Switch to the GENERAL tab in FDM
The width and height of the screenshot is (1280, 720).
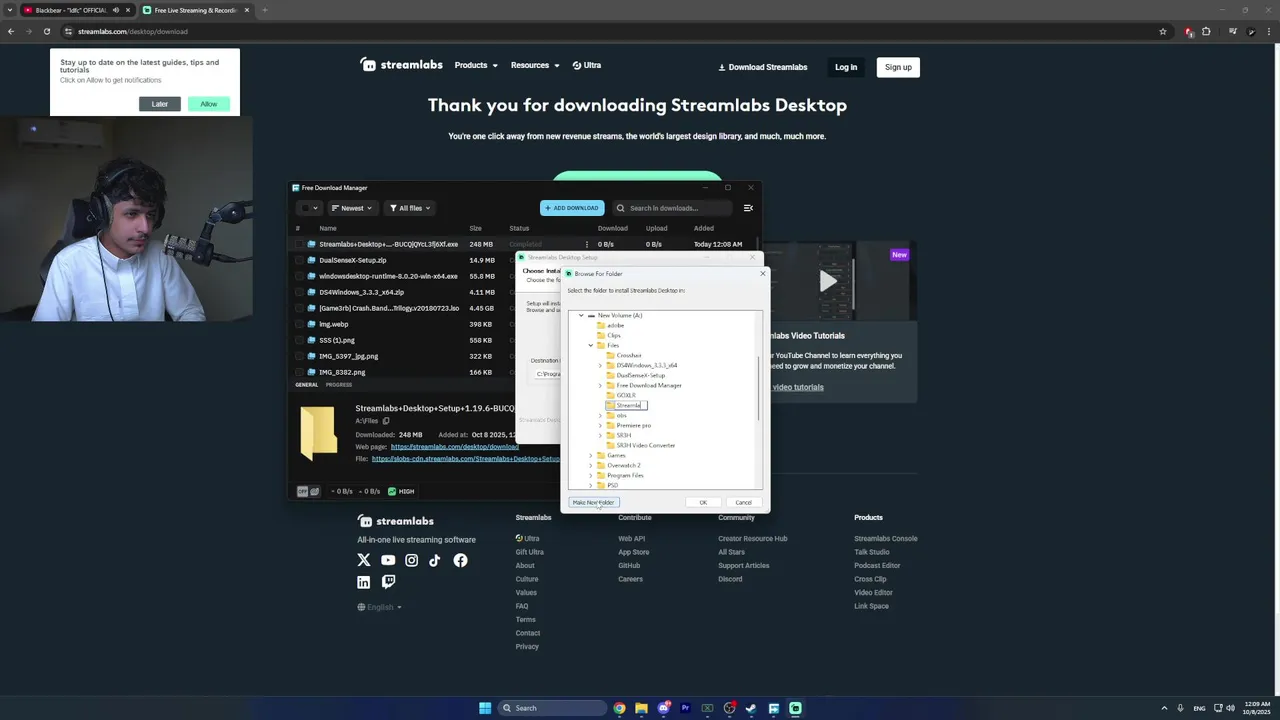click(306, 384)
